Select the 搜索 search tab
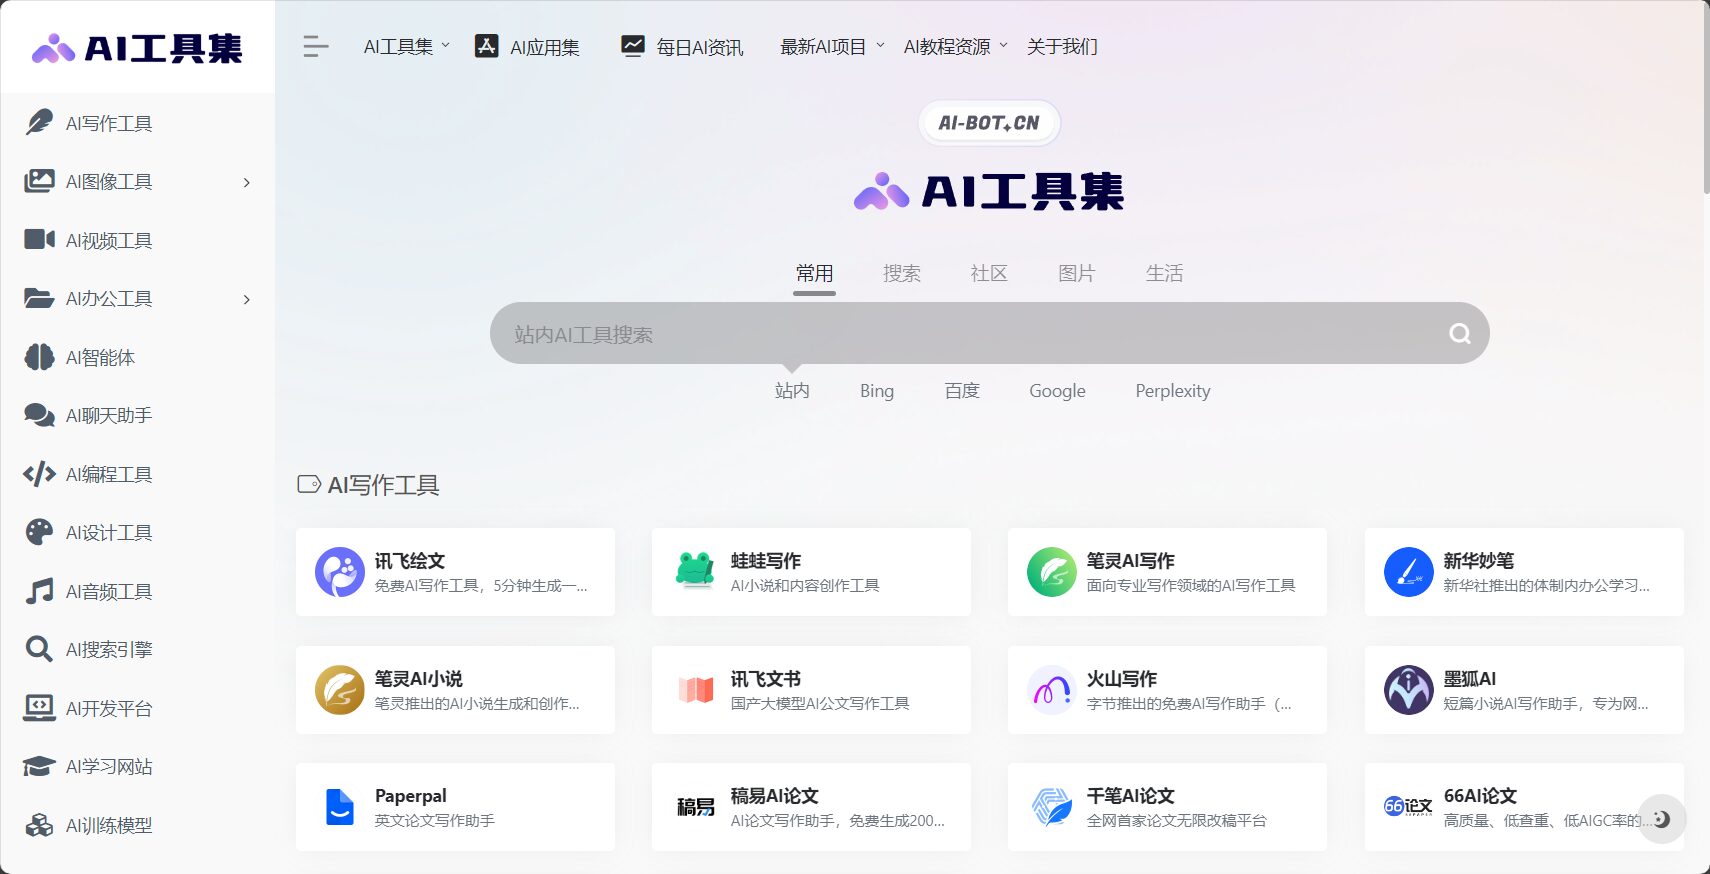Screen dimensions: 1710x874 tap(902, 273)
